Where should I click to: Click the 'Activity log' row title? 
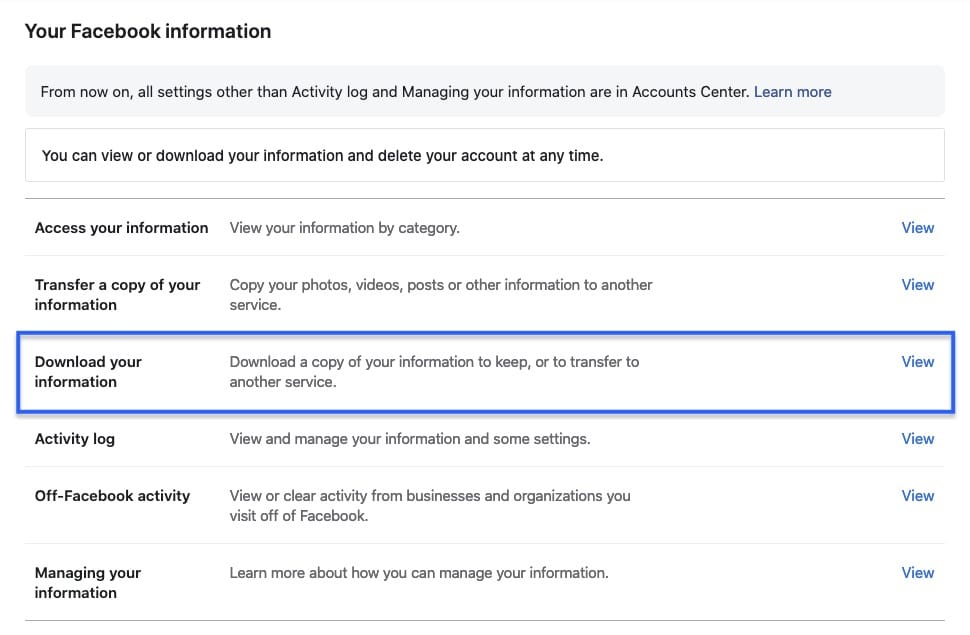coord(75,439)
